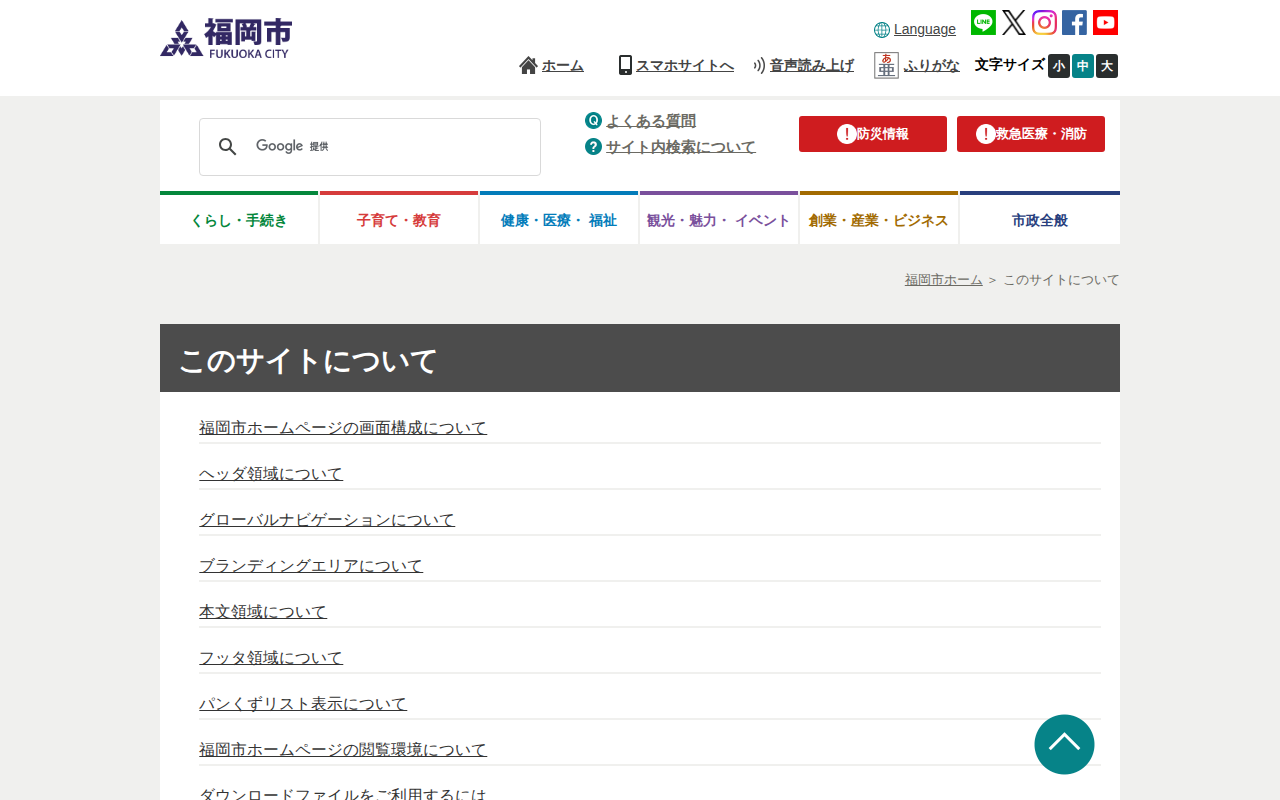Set text size to small (小)
The image size is (1280, 800).
(1059, 66)
